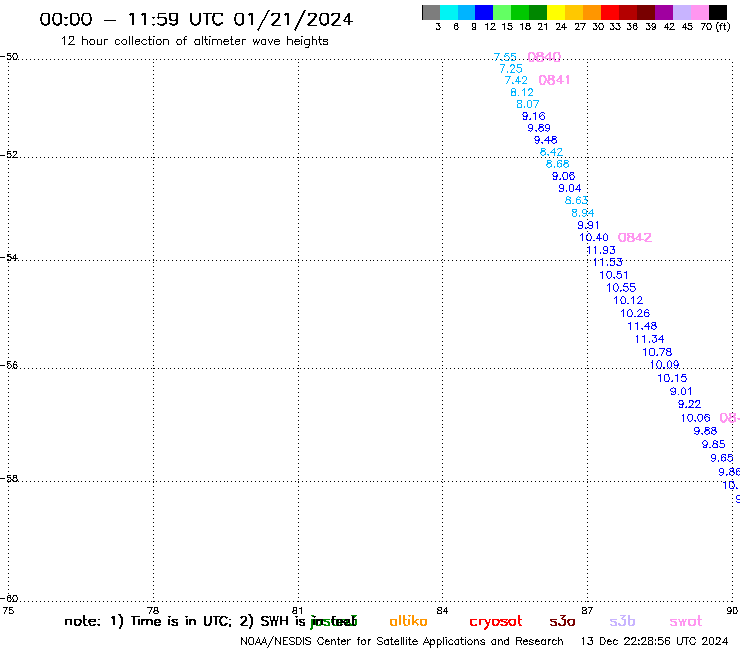Click the 10.06 wave height value

tap(696, 418)
